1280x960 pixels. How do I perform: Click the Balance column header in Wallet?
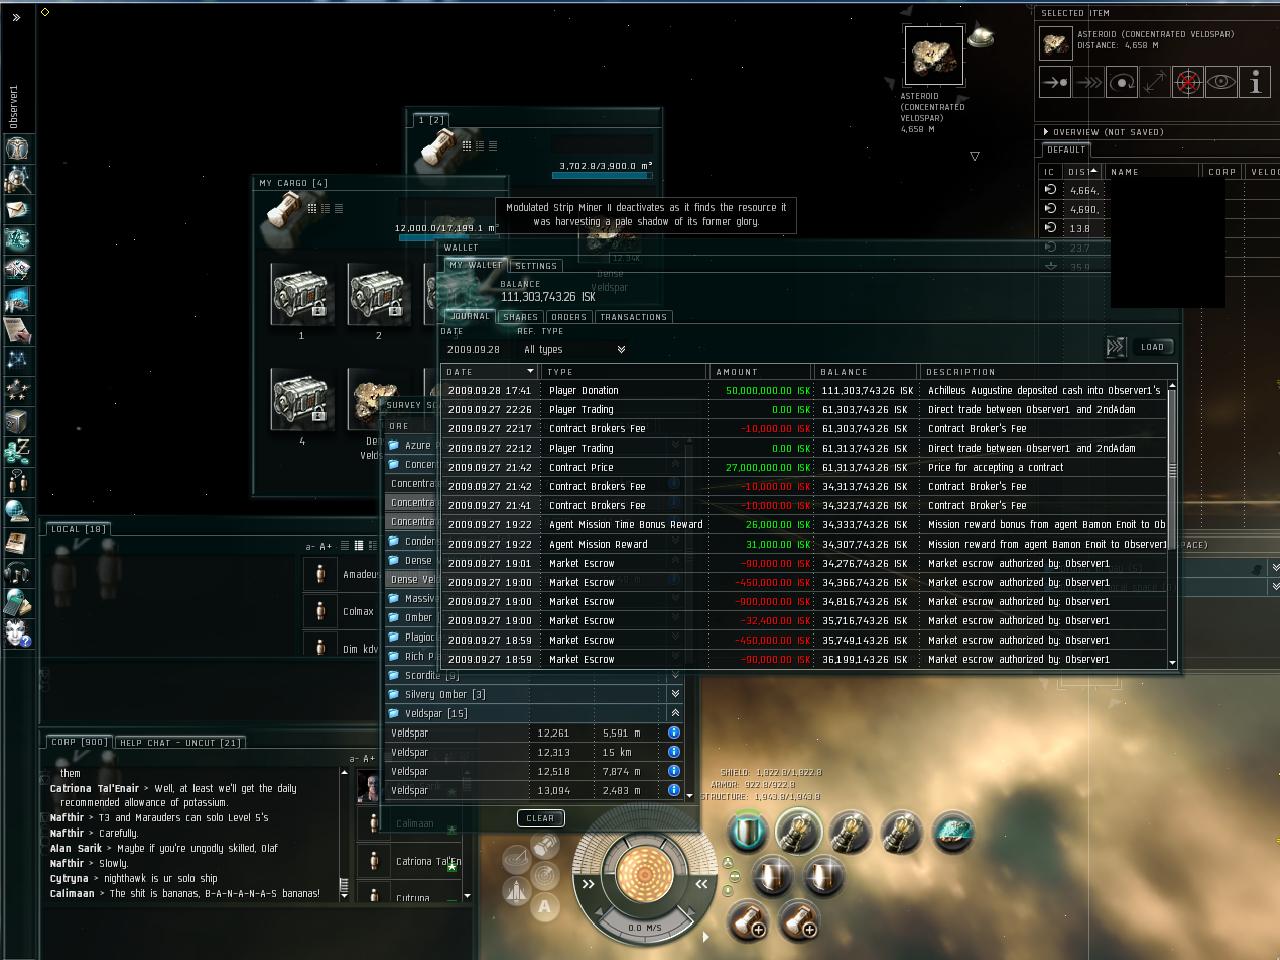(865, 372)
